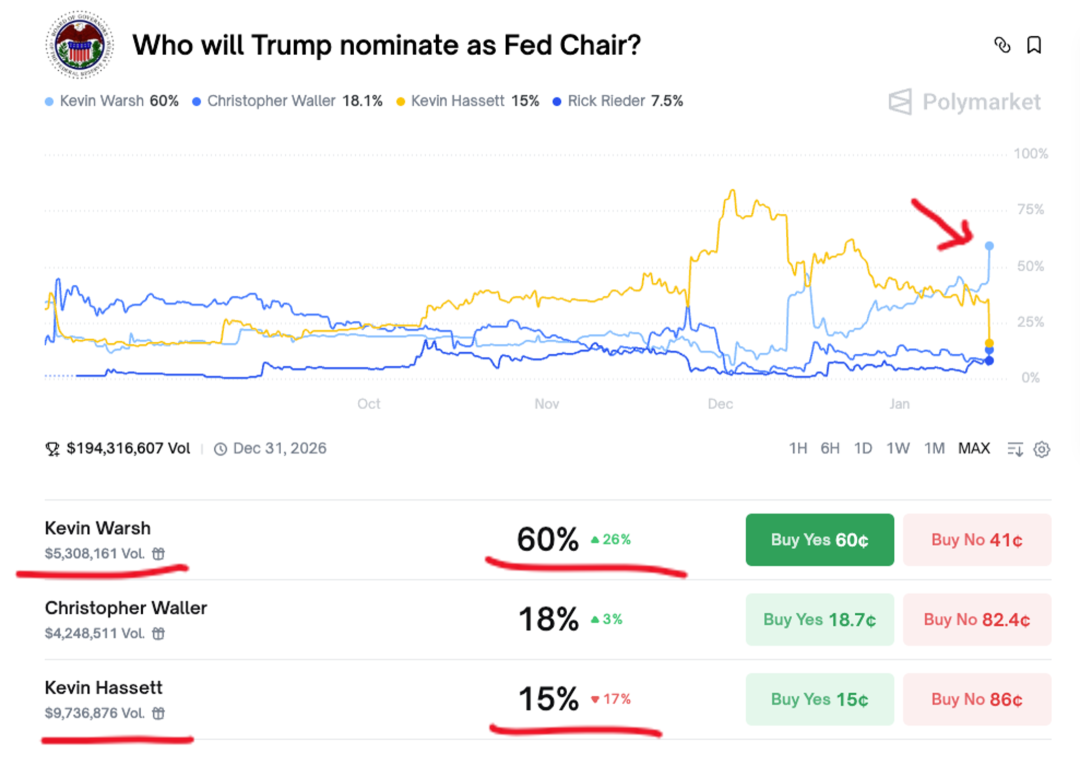This screenshot has width=1080, height=757.
Task: Toggle the Rick Rieder legend entry
Action: 618,101
